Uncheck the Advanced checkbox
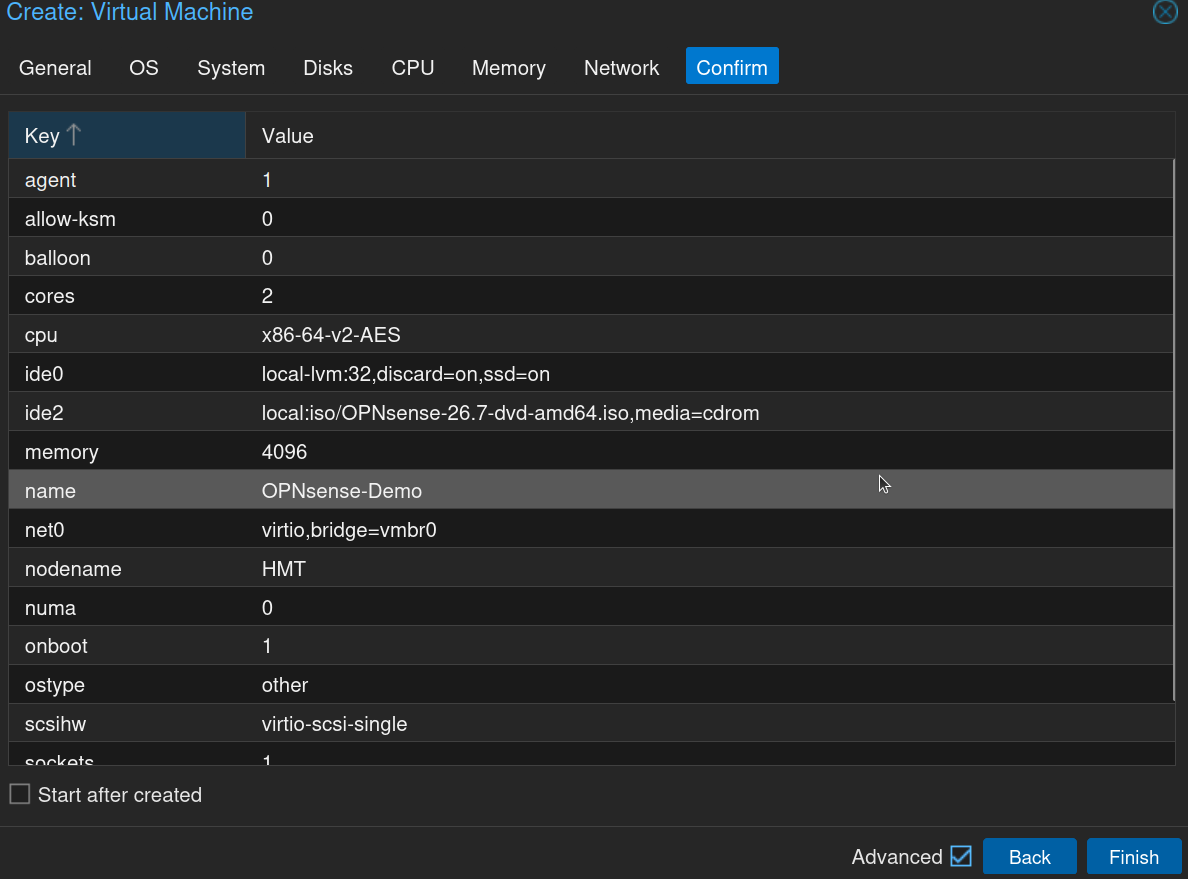The image size is (1188, 879). pyautogui.click(x=961, y=856)
